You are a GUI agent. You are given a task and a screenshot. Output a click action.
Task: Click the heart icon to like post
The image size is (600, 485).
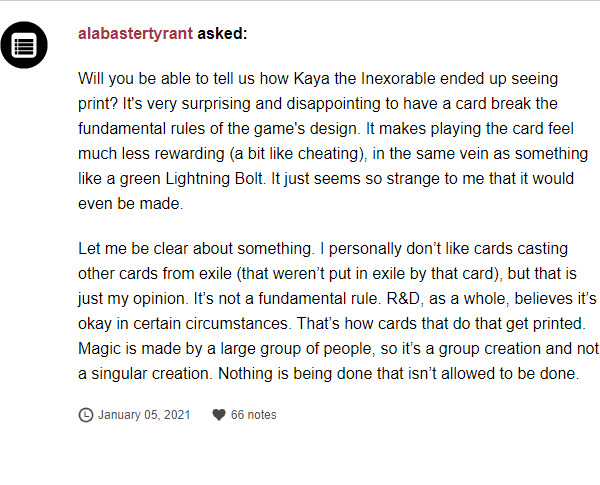pos(218,415)
